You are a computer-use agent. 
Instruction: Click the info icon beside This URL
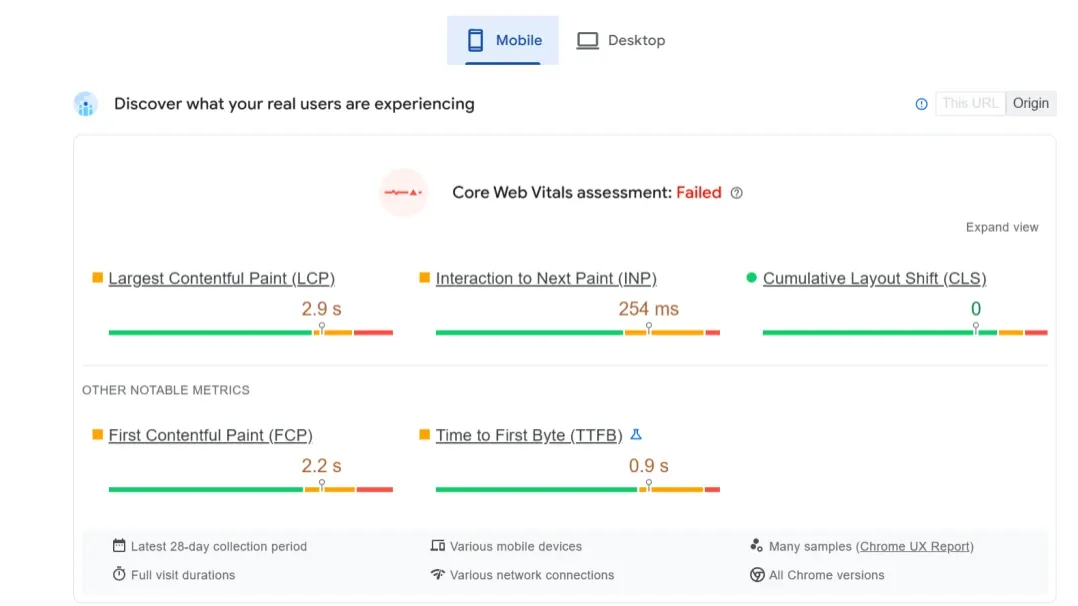pos(921,104)
